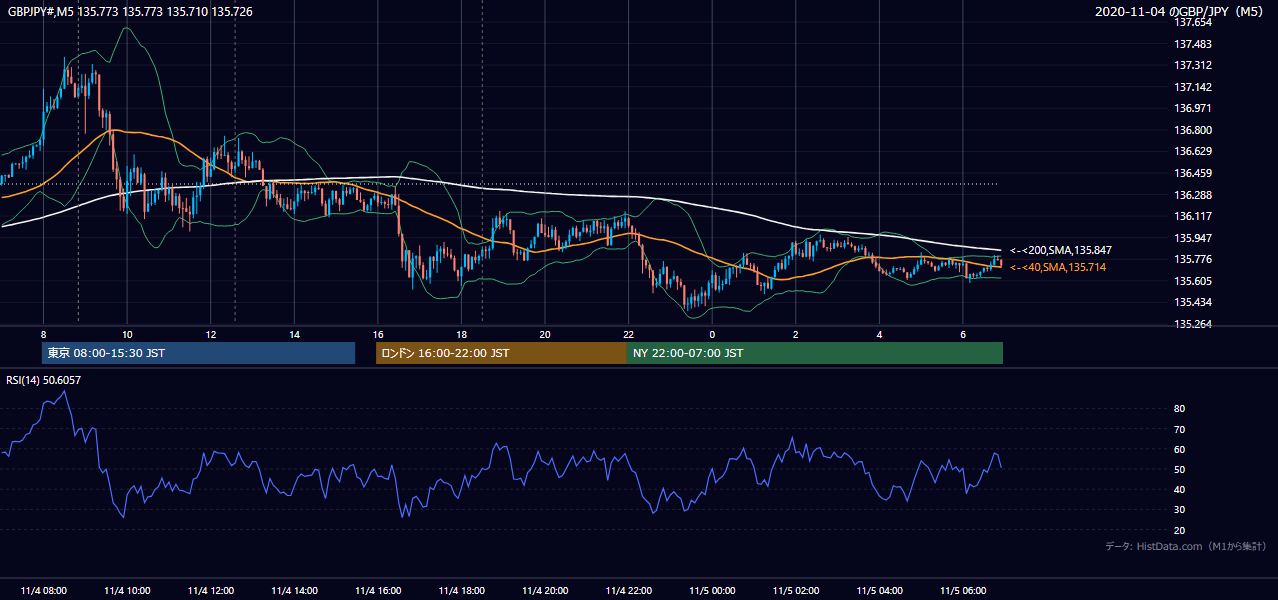Screen dimensions: 1278x600
Task: Click the bottom time label 11/5 00:00
Action: (712, 590)
